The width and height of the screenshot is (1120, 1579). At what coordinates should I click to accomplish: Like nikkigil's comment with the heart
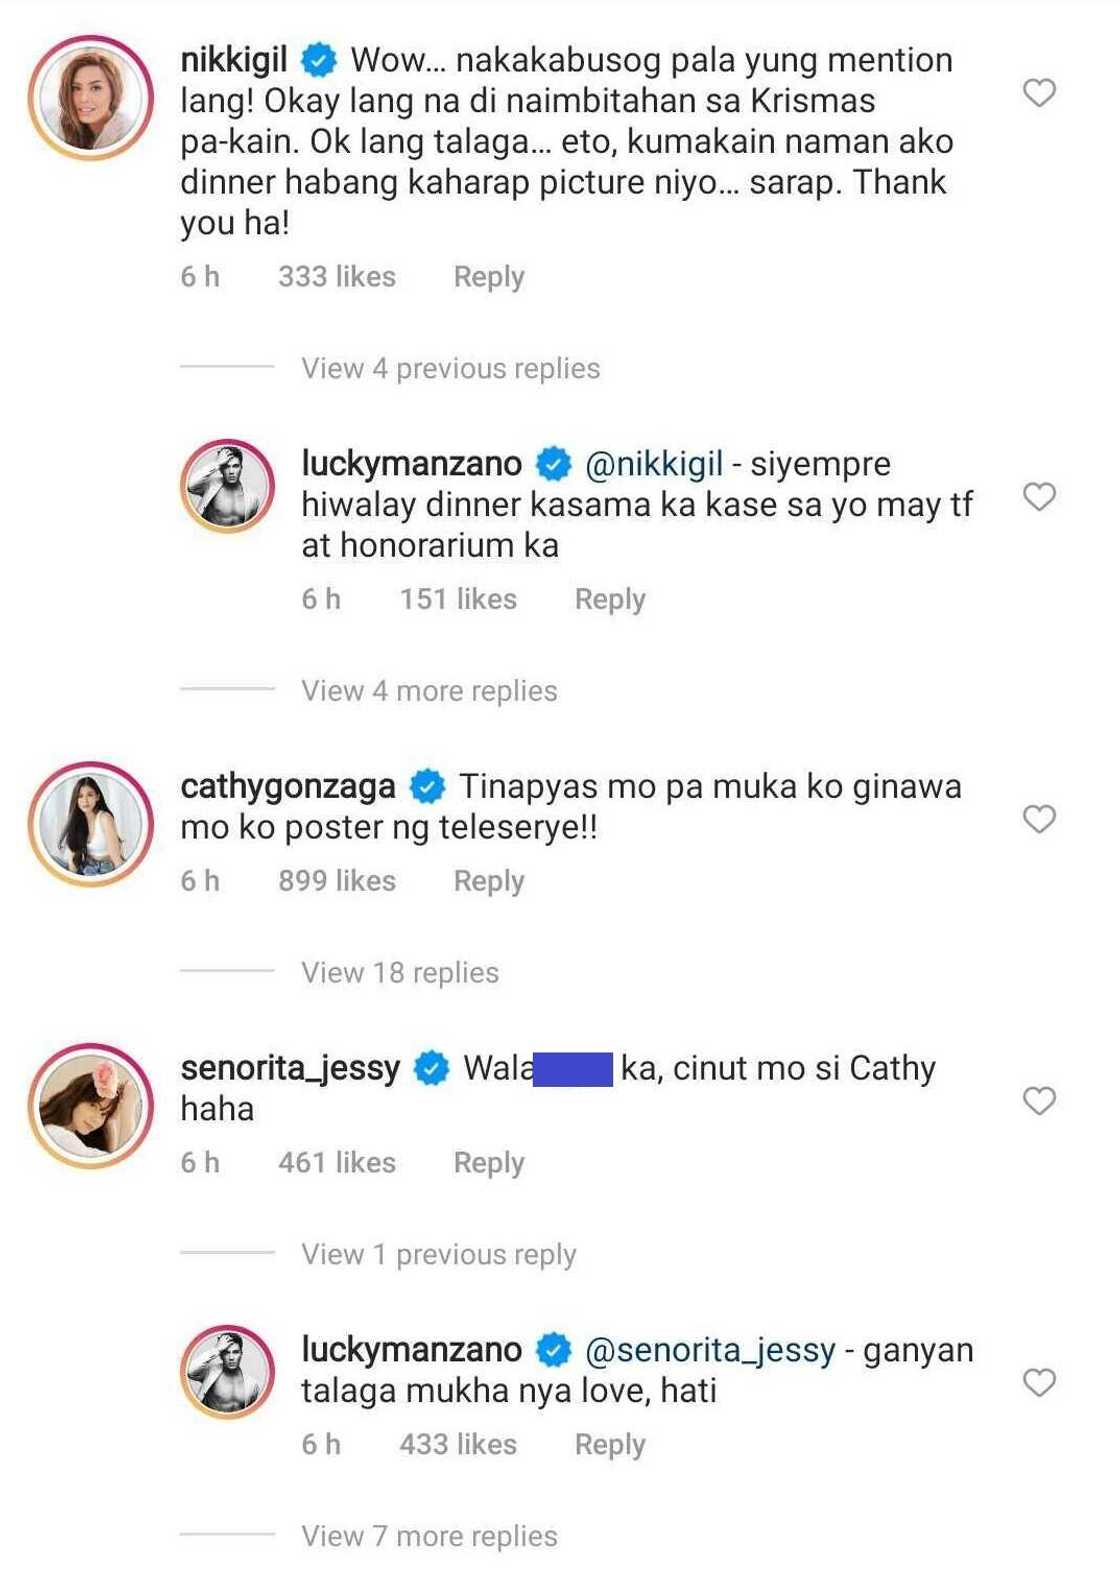(x=1039, y=93)
